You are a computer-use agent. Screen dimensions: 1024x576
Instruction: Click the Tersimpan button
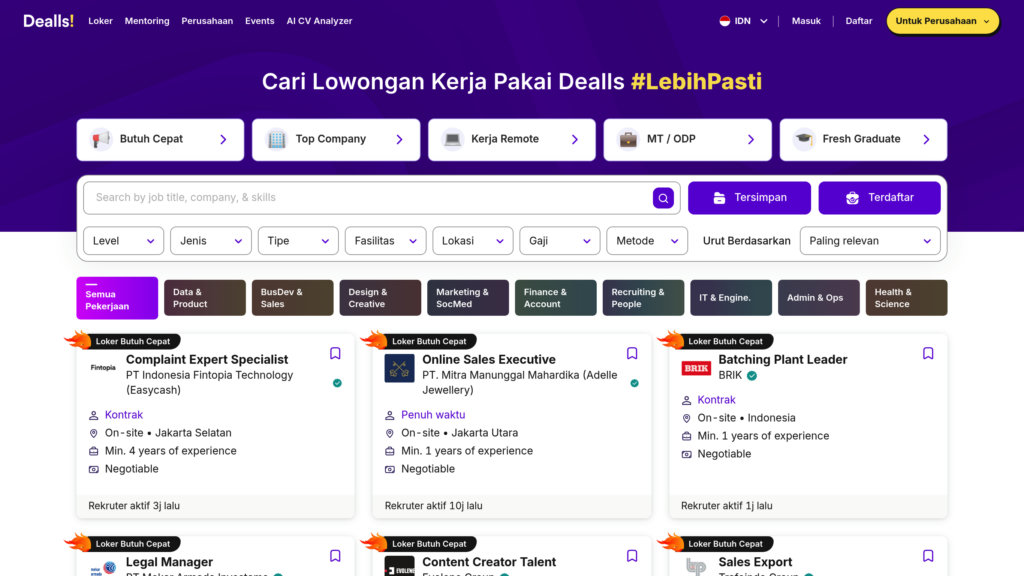749,198
